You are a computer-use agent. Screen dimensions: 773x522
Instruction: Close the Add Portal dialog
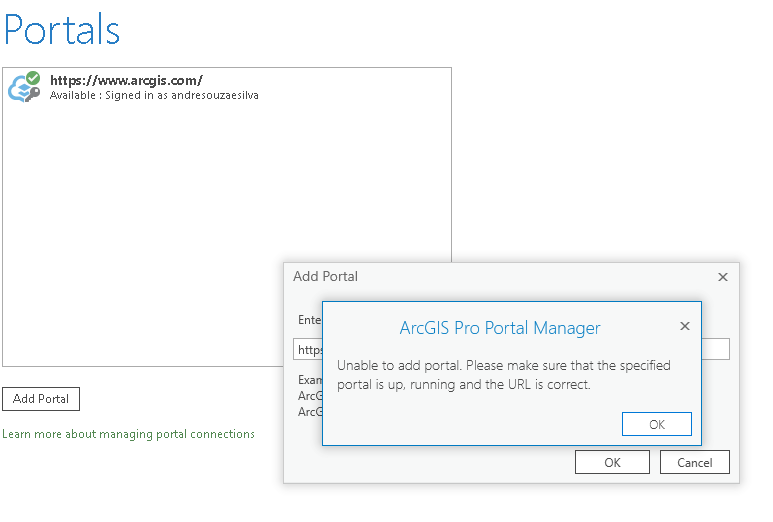pyautogui.click(x=723, y=277)
